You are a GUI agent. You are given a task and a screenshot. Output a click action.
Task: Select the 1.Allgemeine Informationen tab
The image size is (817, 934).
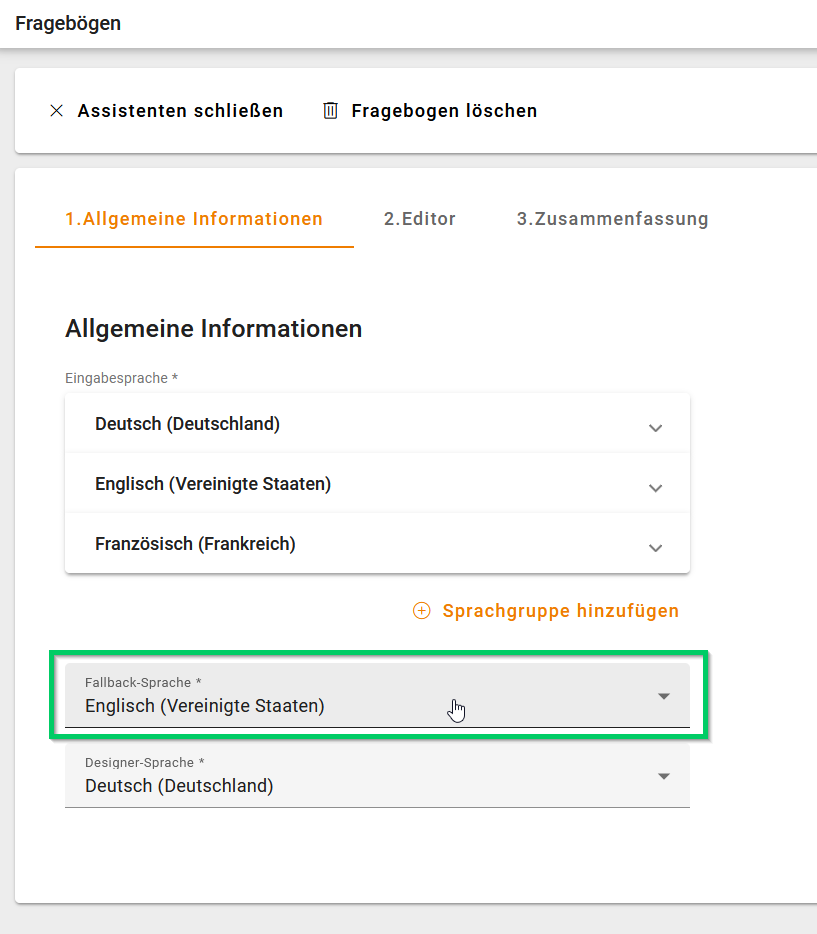[194, 219]
